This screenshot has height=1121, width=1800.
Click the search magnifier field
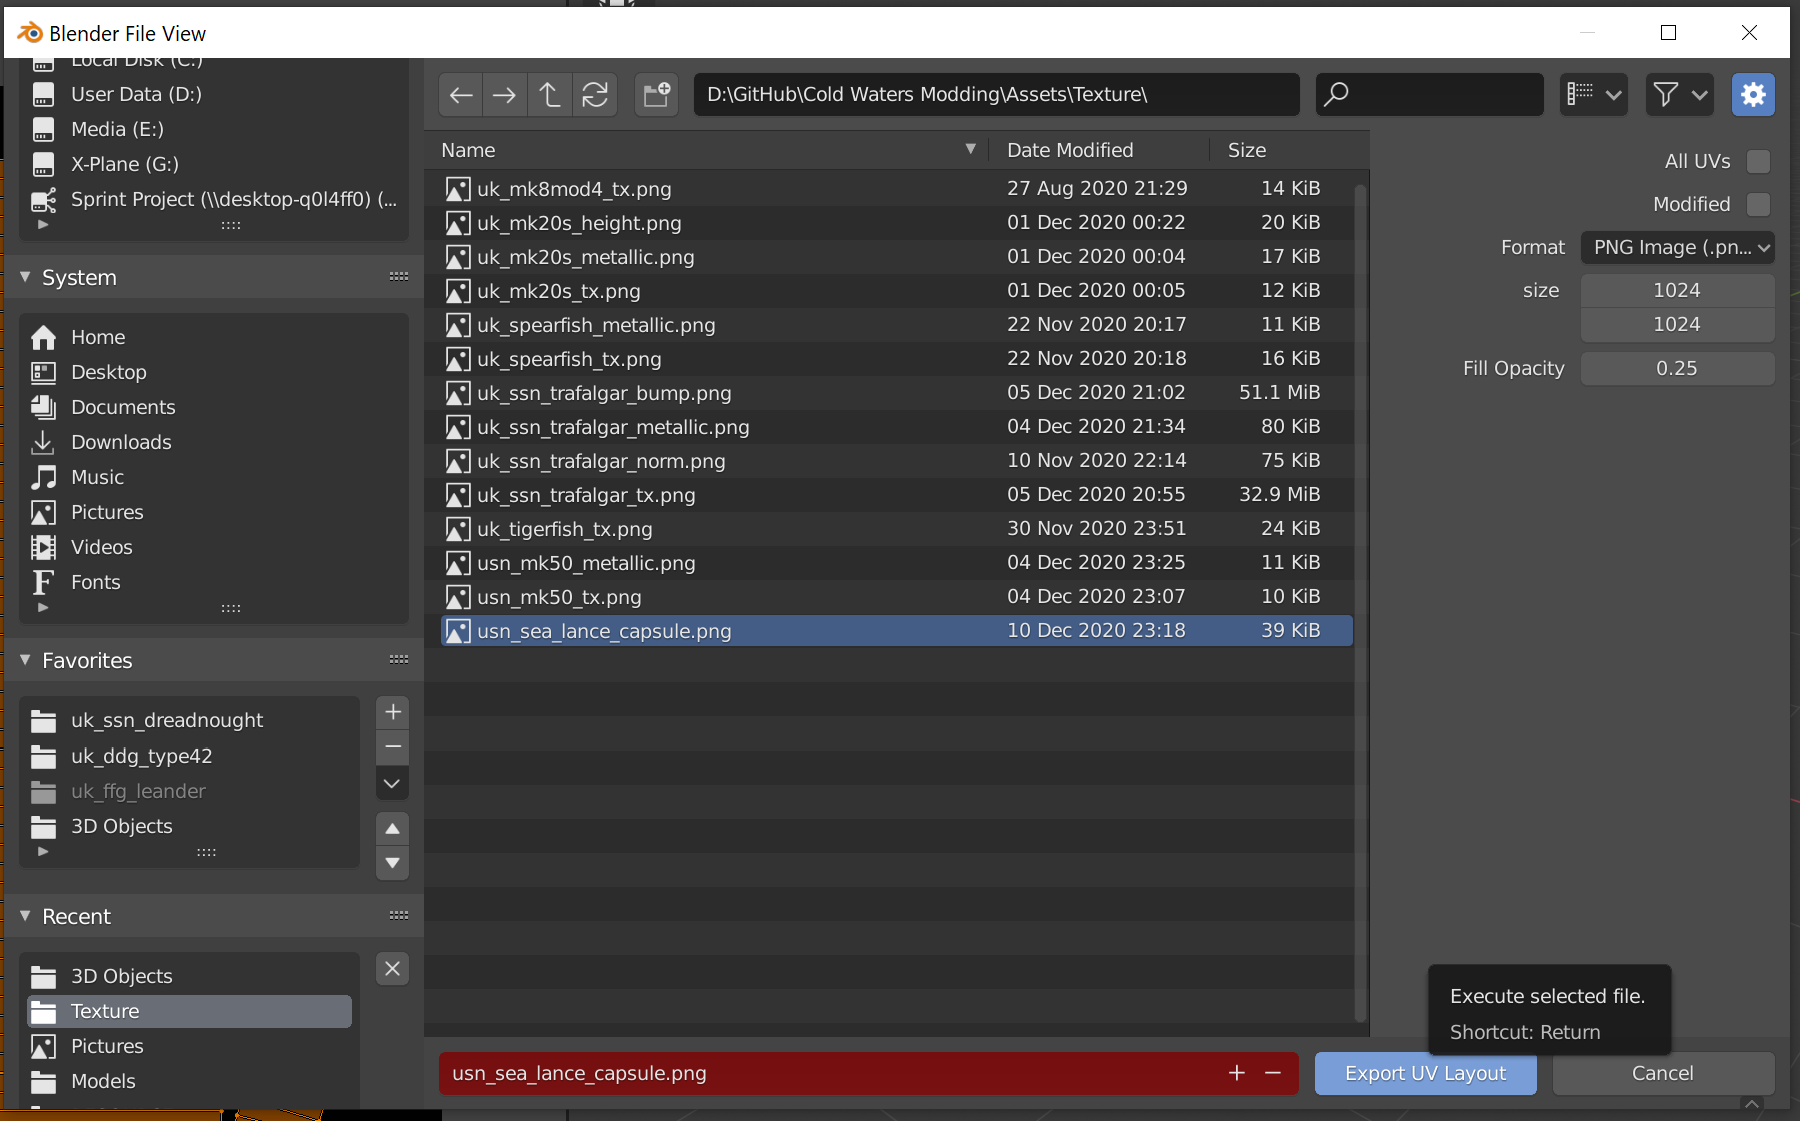pos(1429,95)
